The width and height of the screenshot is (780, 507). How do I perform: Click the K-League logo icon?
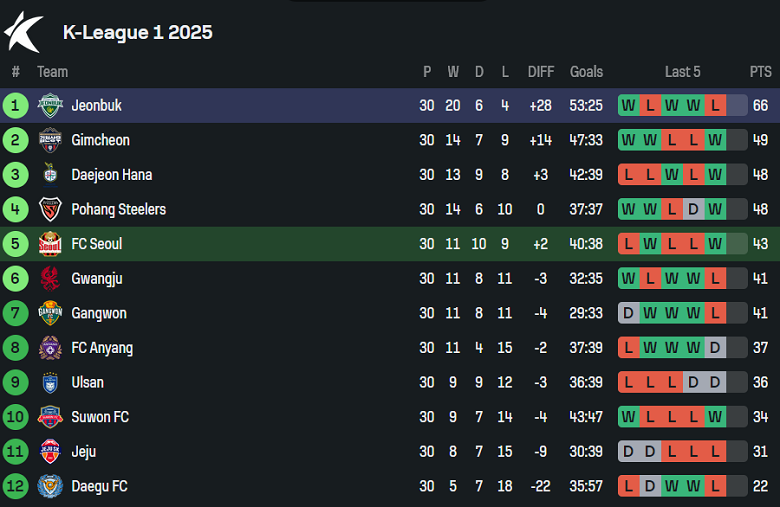pyautogui.click(x=23, y=32)
